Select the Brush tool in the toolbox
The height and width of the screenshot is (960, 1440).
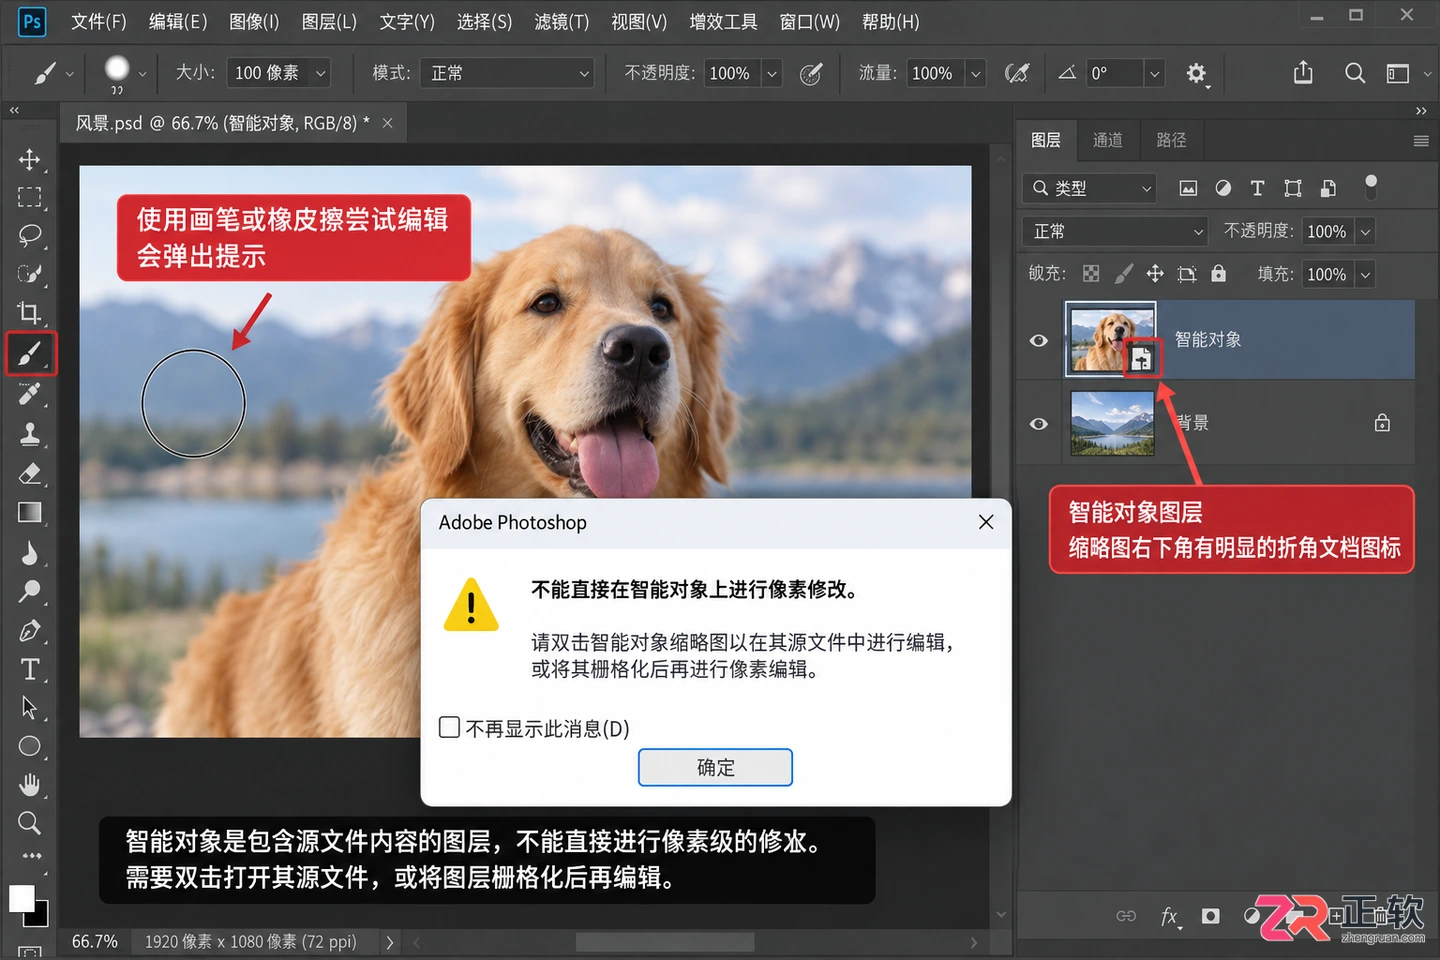(x=30, y=354)
